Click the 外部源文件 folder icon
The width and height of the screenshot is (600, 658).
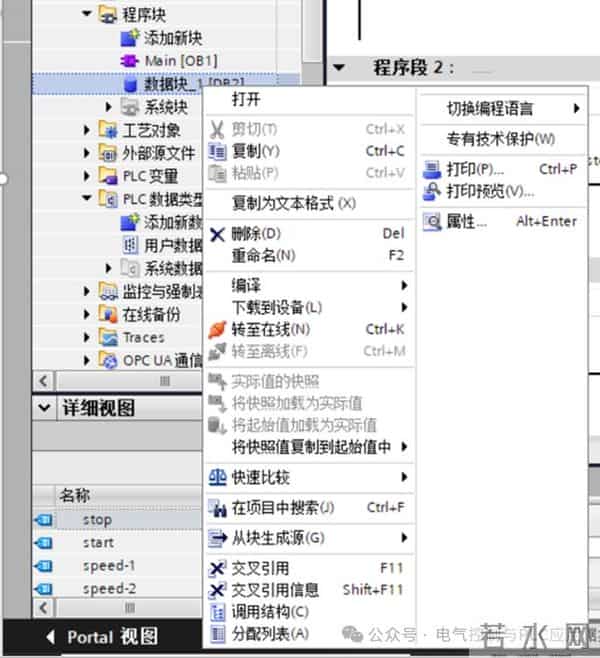[108, 153]
